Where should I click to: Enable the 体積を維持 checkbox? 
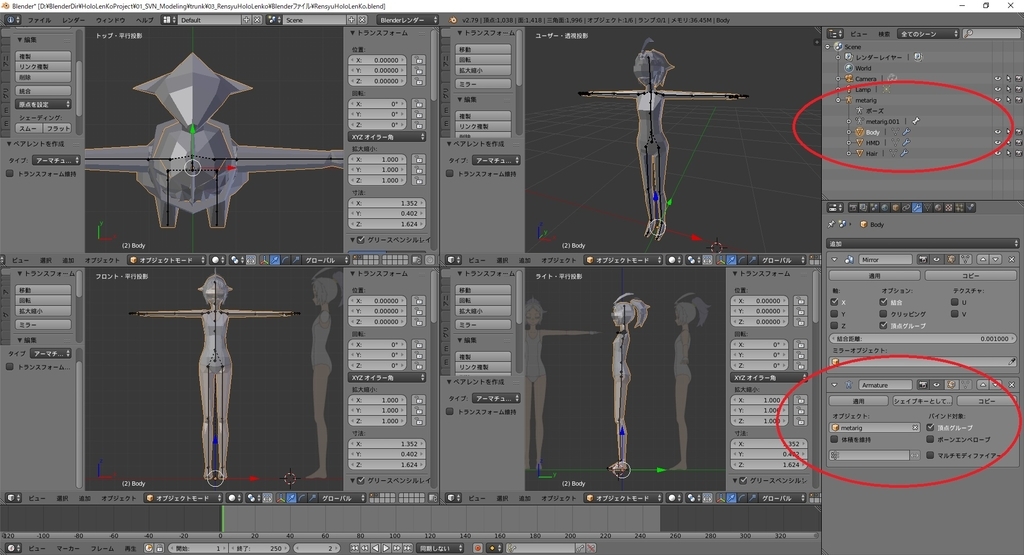point(834,439)
